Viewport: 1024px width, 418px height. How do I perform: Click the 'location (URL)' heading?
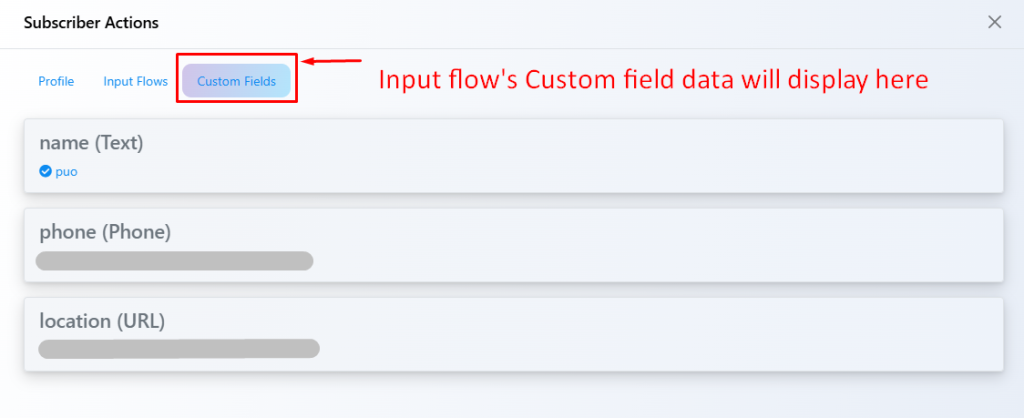coord(102,321)
